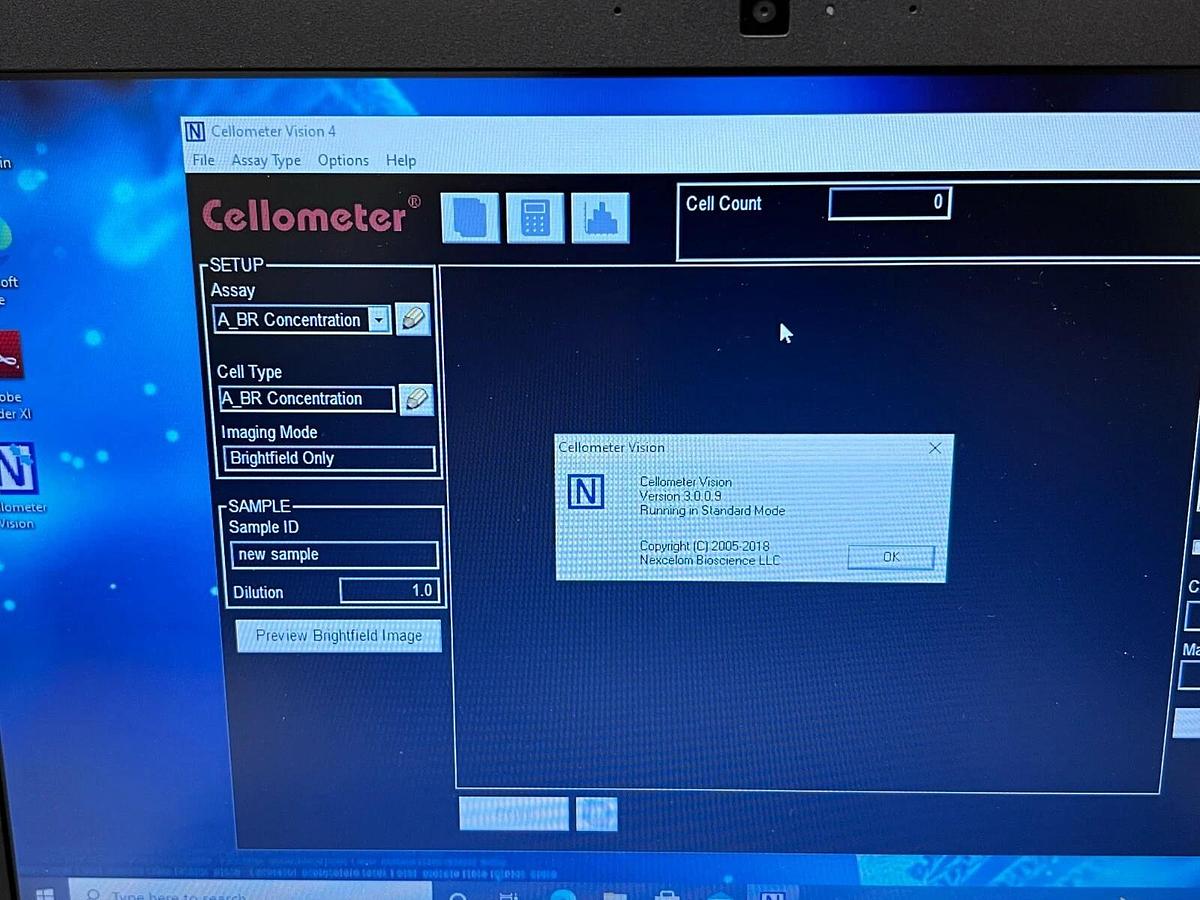
Task: Click the pages icon beside Cellometer logo
Action: (x=470, y=217)
